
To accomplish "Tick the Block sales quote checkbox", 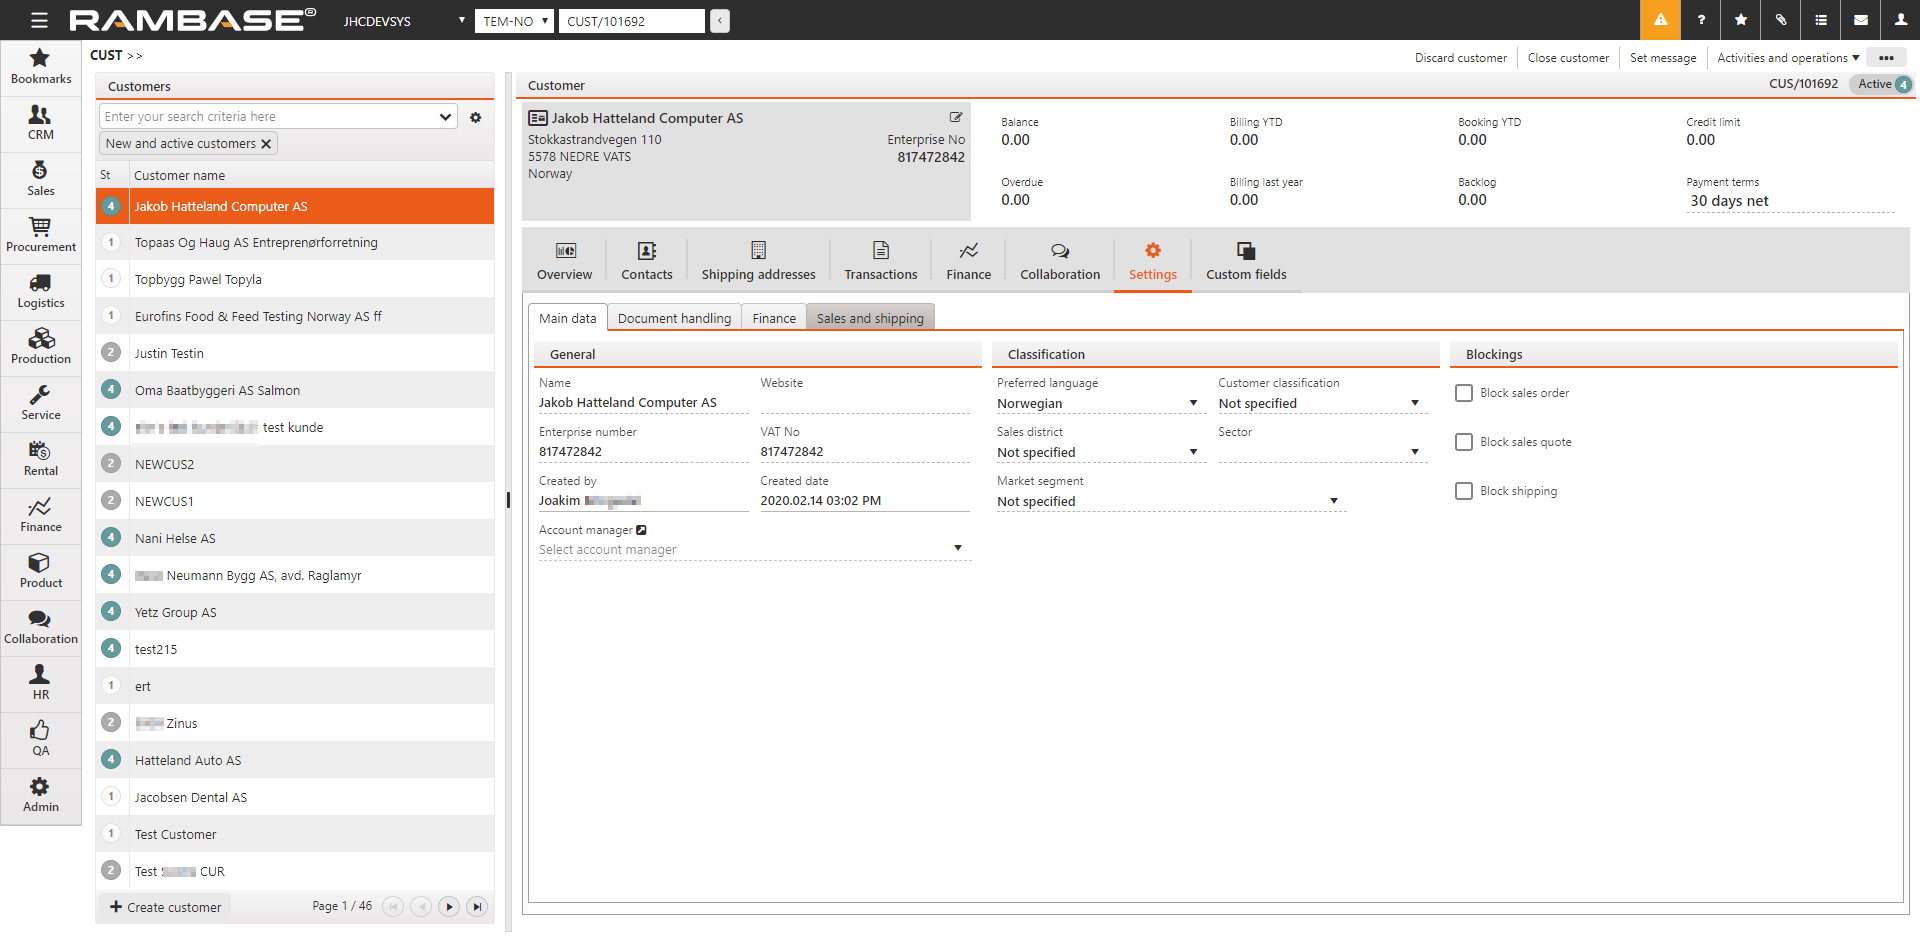I will [x=1464, y=442].
